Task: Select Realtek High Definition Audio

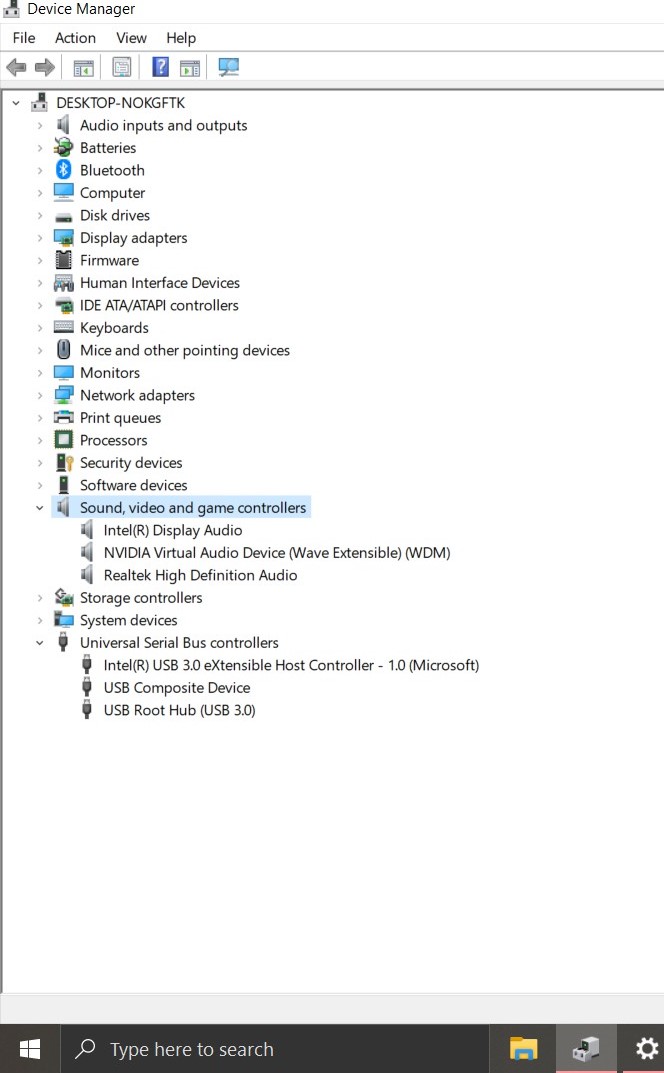Action: (x=200, y=576)
